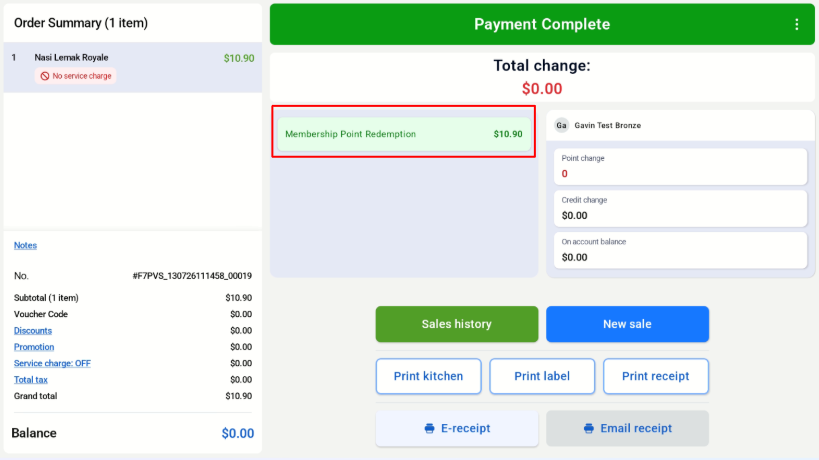Viewport: 819px width, 460px height.
Task: Select the Nasi Lemak Royale order item
Action: tap(133, 67)
